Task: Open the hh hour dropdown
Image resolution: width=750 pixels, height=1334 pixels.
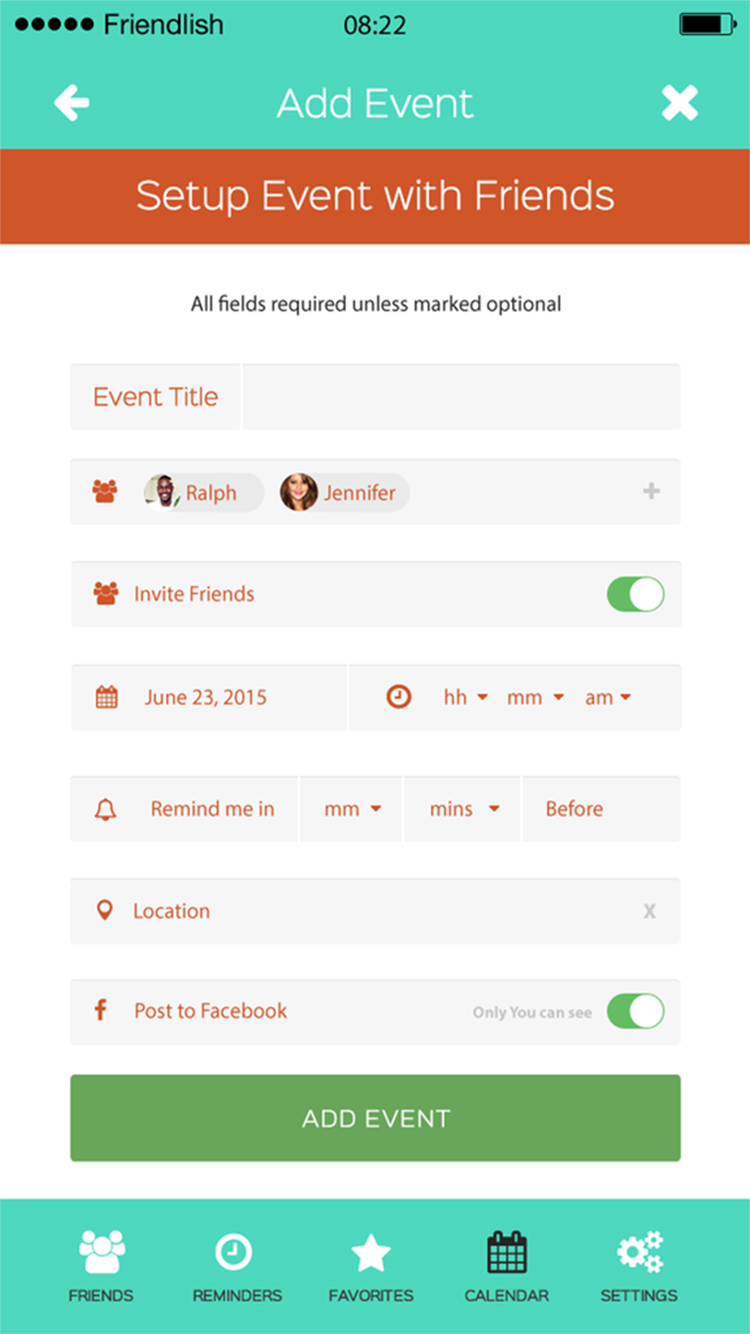Action: point(465,697)
